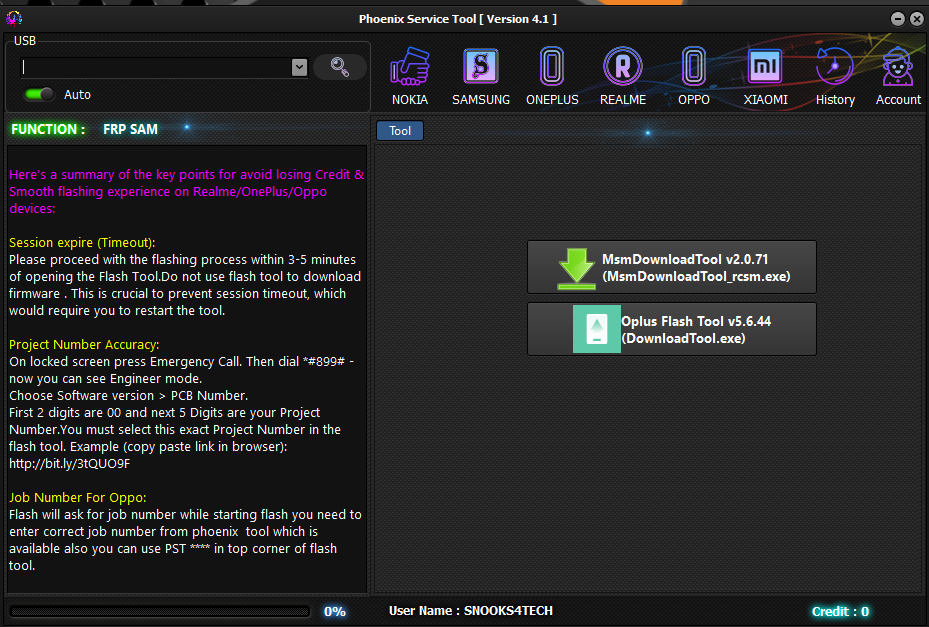Image resolution: width=929 pixels, height=627 pixels.
Task: Select the ONEPLUS brand icon
Action: coord(552,77)
